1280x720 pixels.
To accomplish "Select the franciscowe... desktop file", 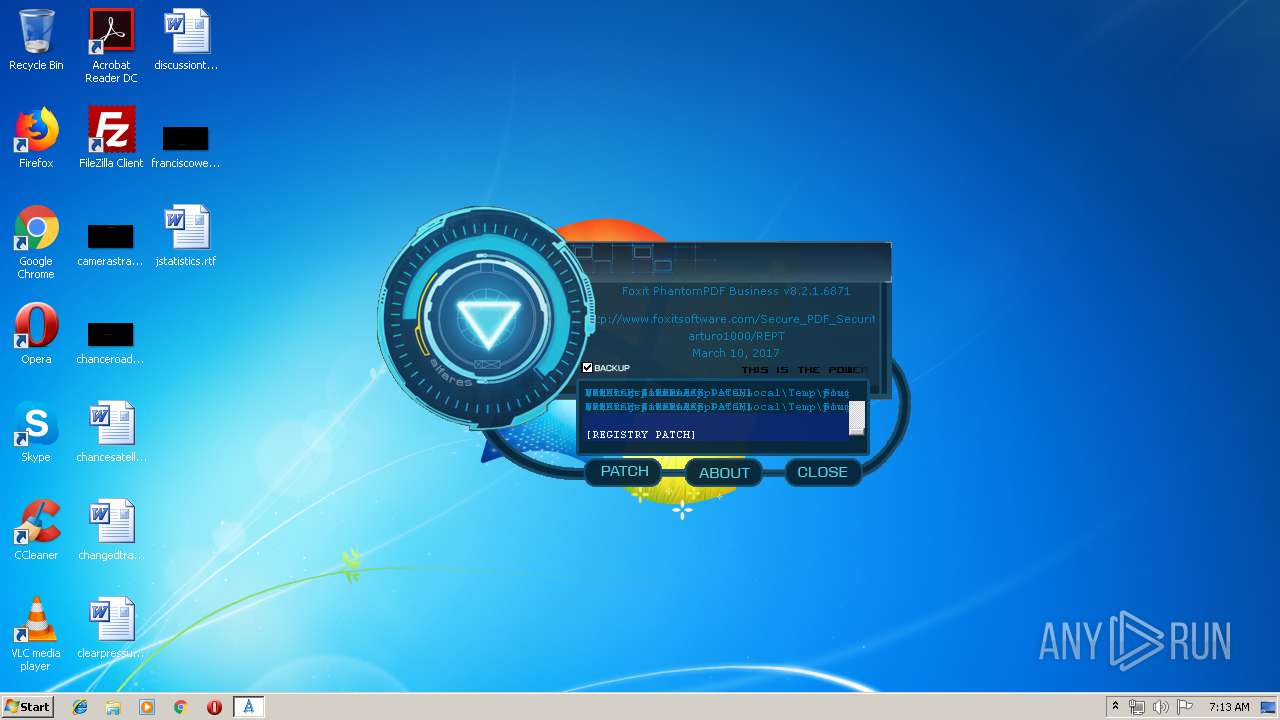I will pyautogui.click(x=186, y=147).
